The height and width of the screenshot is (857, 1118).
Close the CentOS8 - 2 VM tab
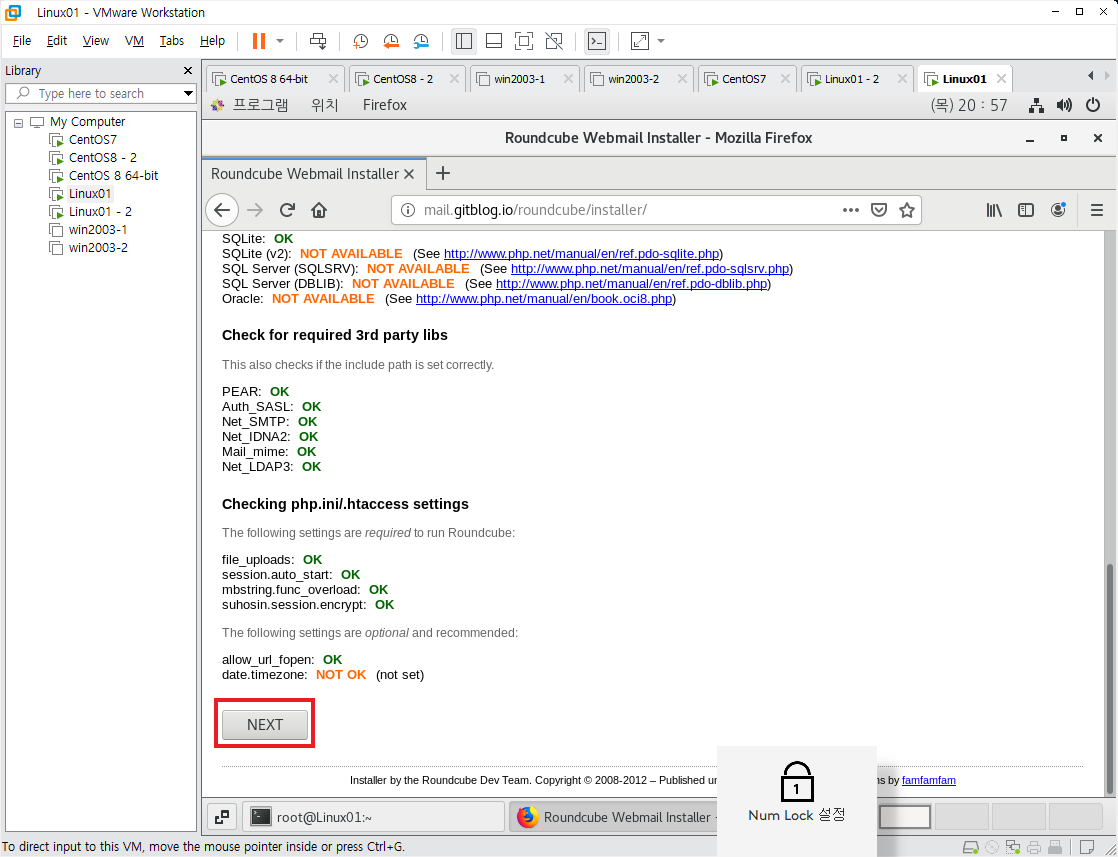454,79
